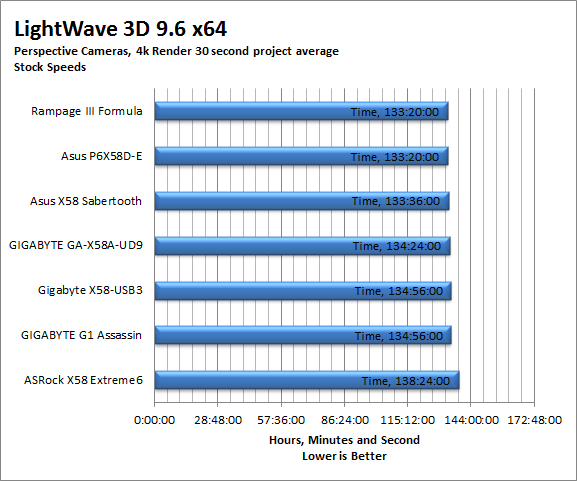Click the ASRock X58 Extreme6 bar
This screenshot has height=481, width=577.
(307, 380)
